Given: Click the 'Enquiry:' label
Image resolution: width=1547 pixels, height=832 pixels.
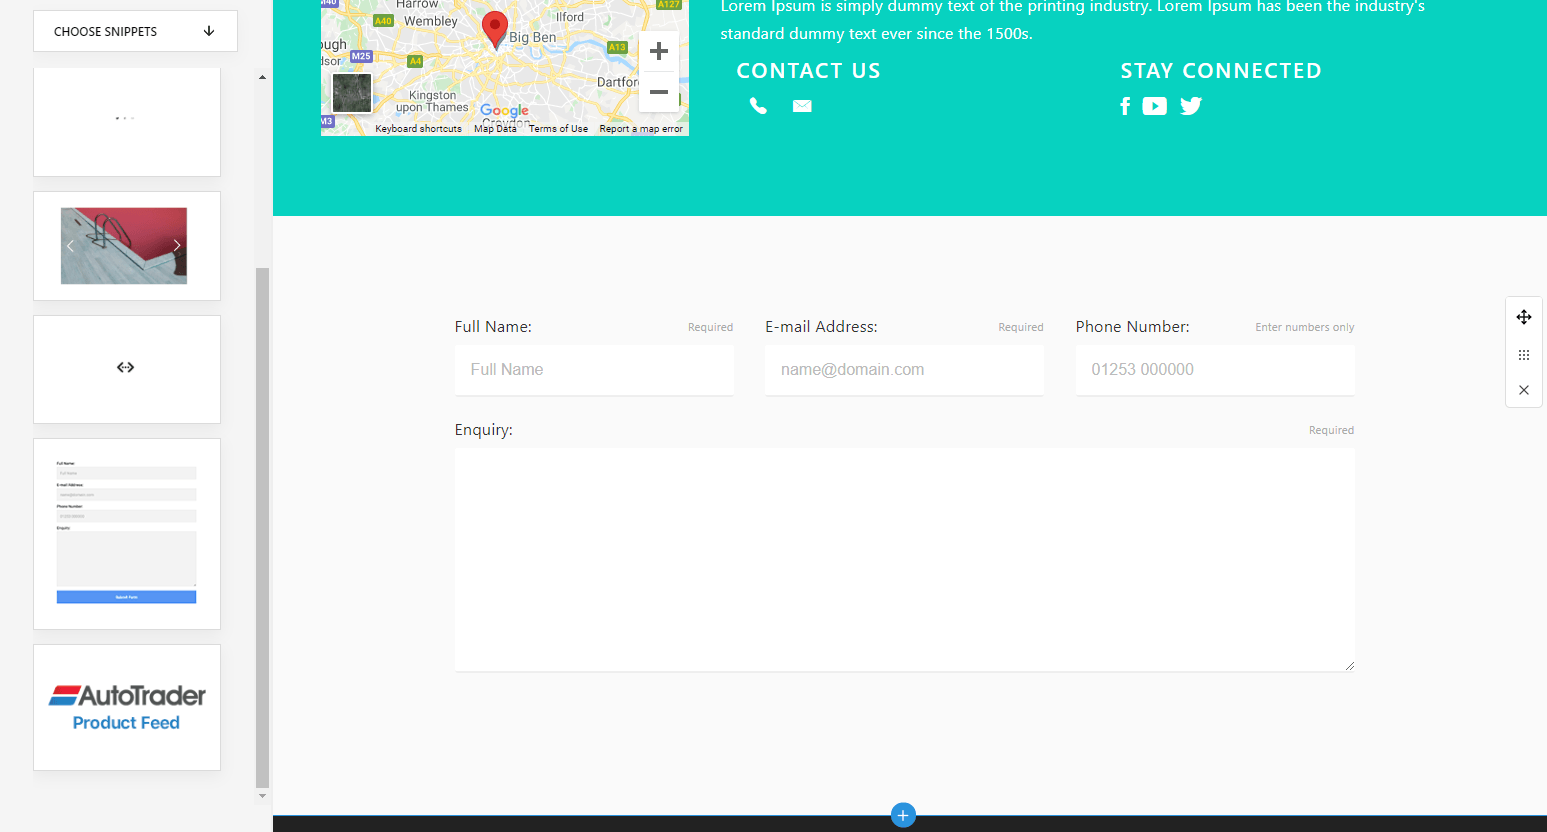Looking at the screenshot, I should pyautogui.click(x=484, y=430).
